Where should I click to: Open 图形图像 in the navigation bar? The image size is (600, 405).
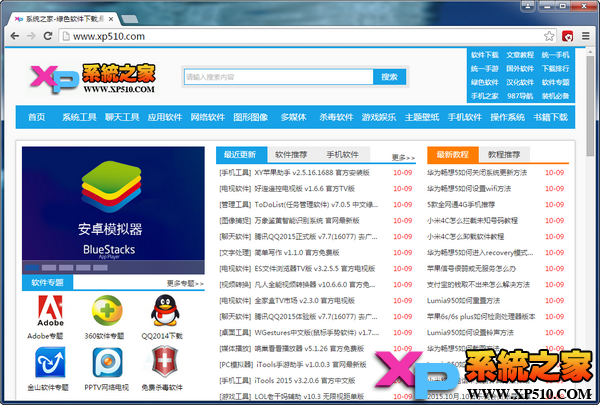(251, 117)
